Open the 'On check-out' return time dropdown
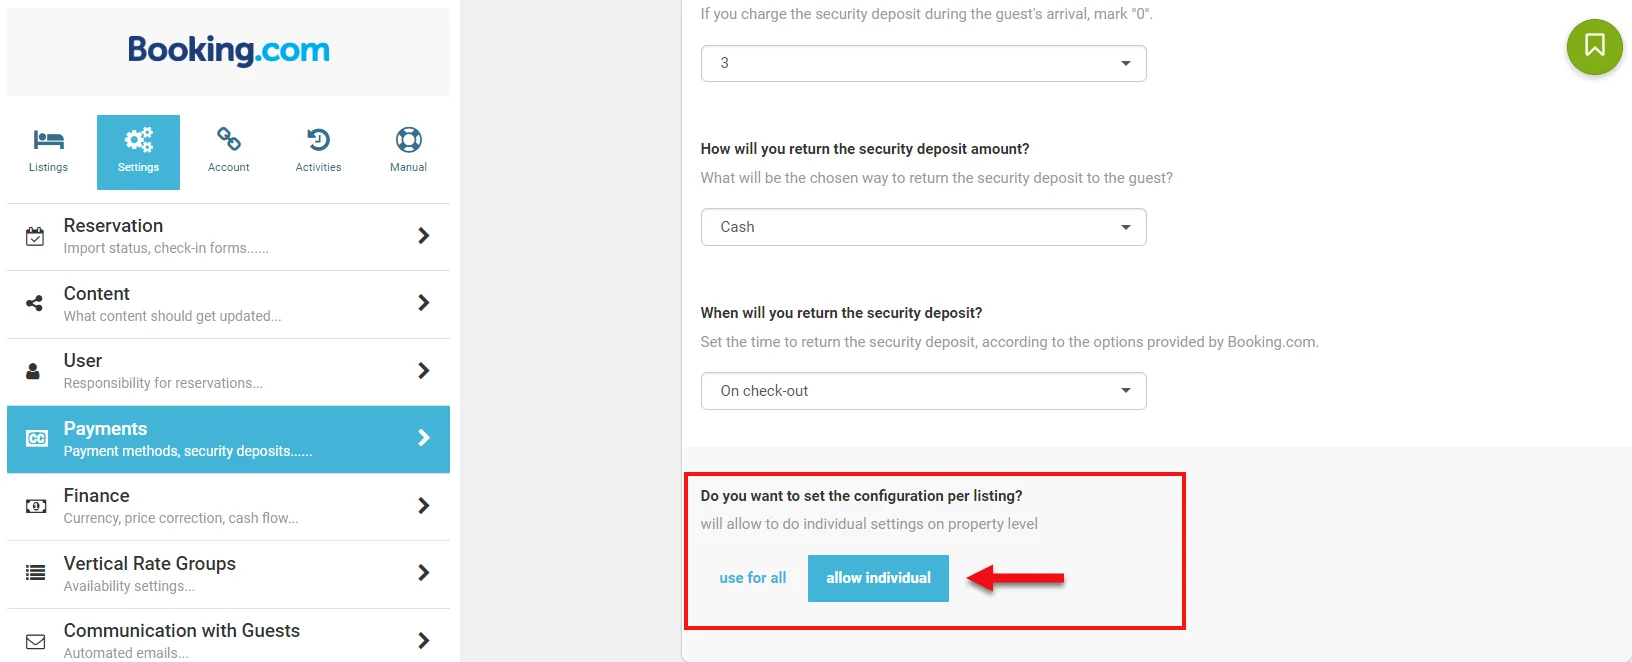This screenshot has height=662, width=1632. pos(923,391)
